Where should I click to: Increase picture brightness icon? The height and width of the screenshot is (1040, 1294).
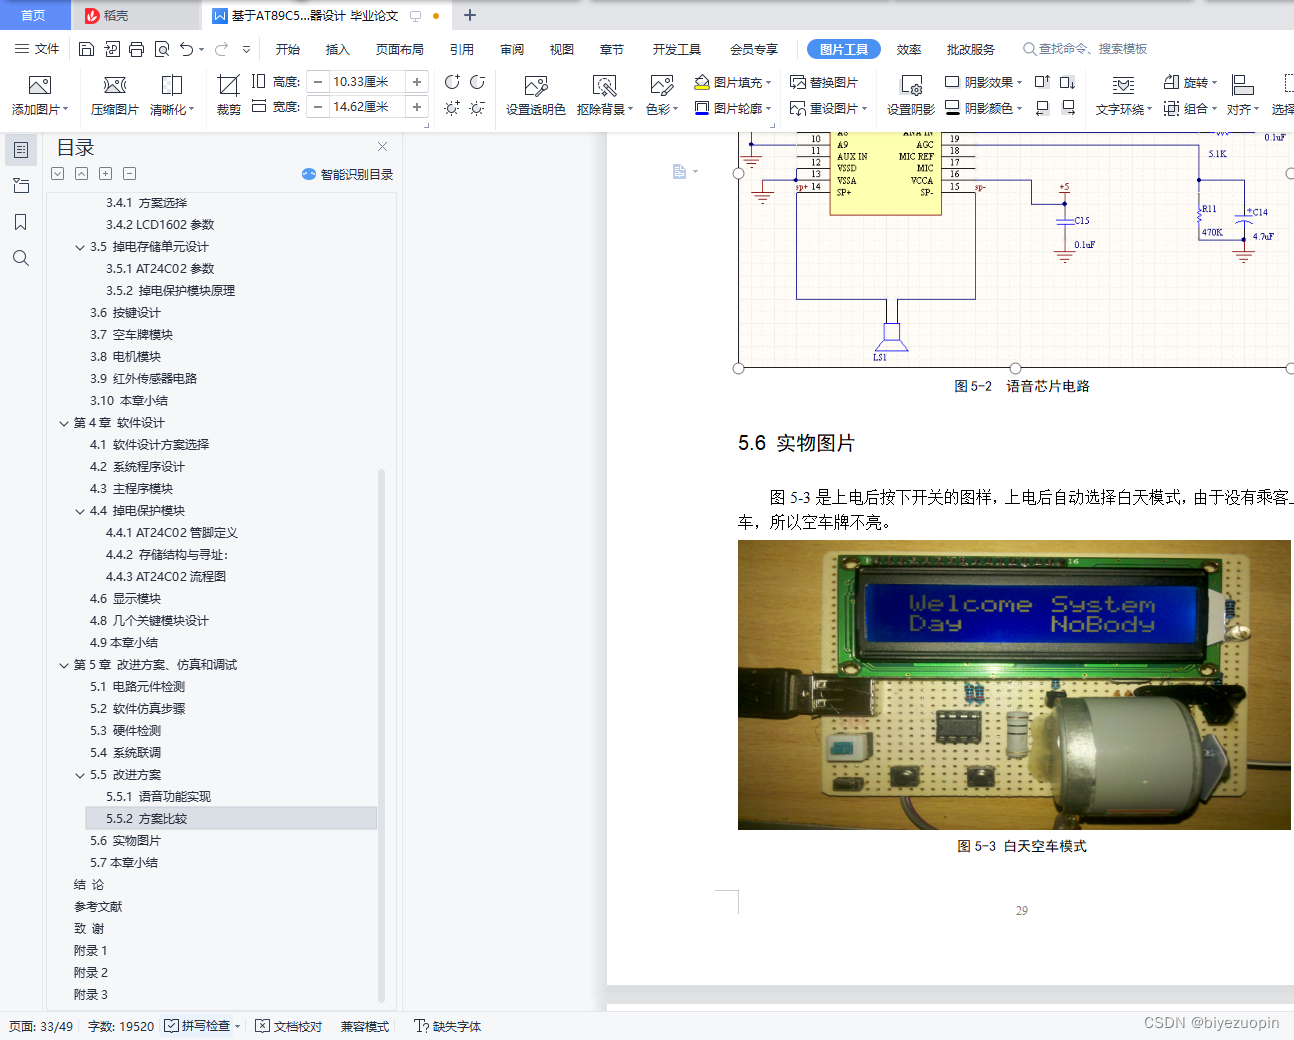pos(452,107)
